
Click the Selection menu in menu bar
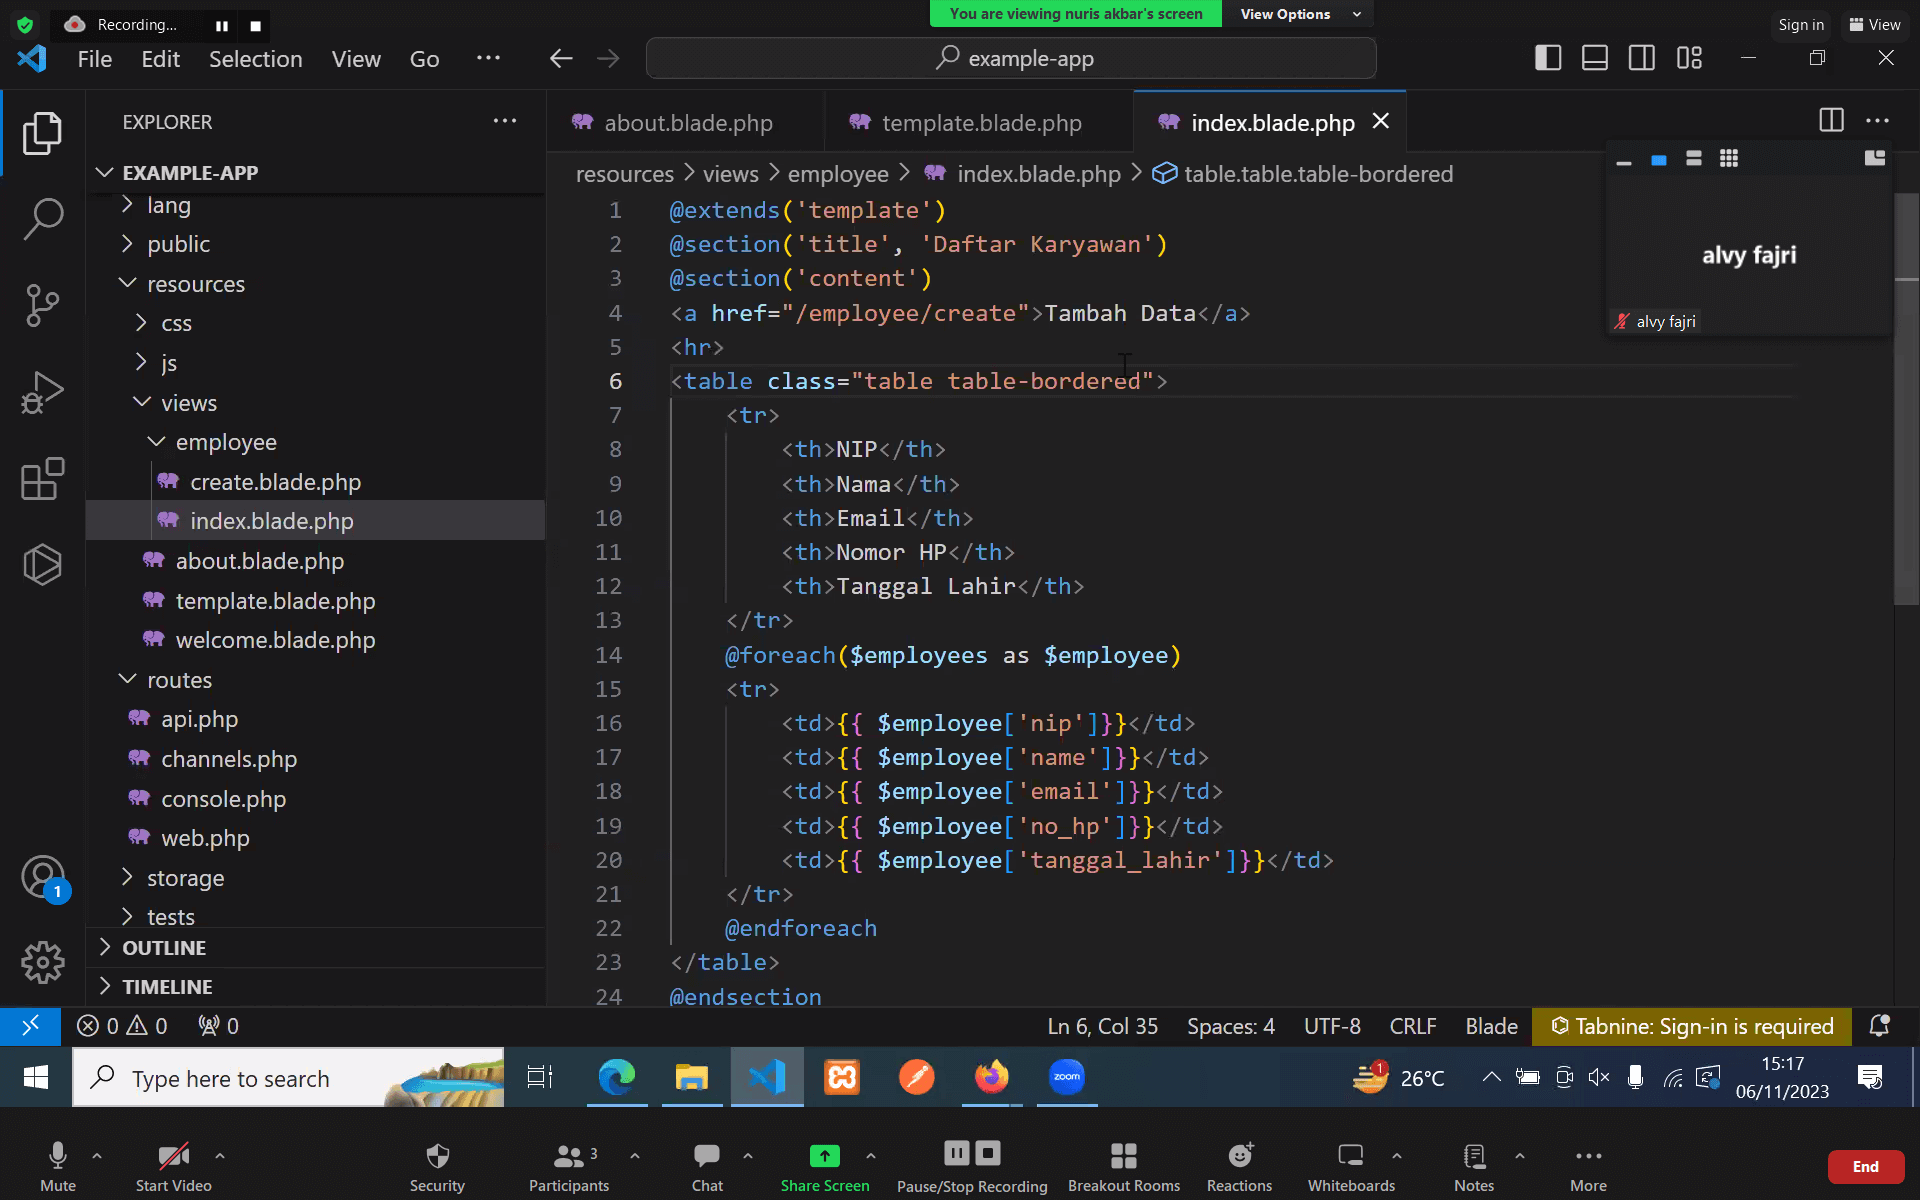256,58
